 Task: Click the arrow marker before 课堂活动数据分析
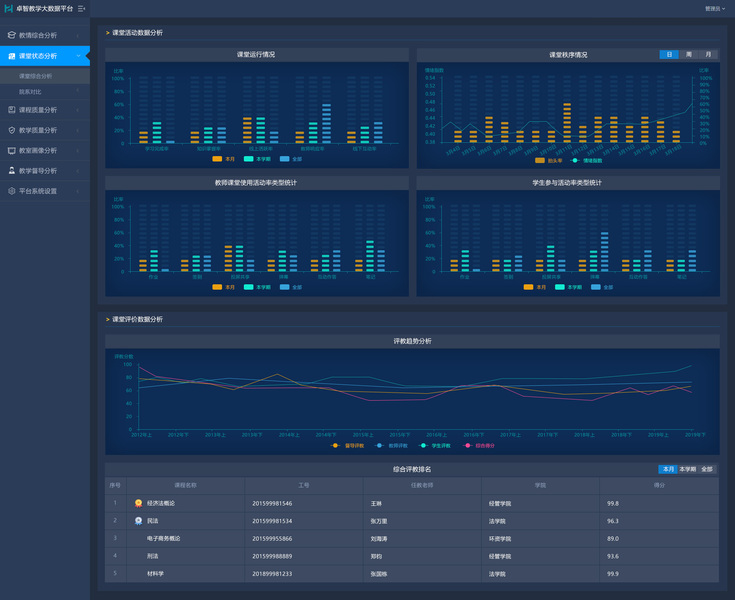point(107,33)
